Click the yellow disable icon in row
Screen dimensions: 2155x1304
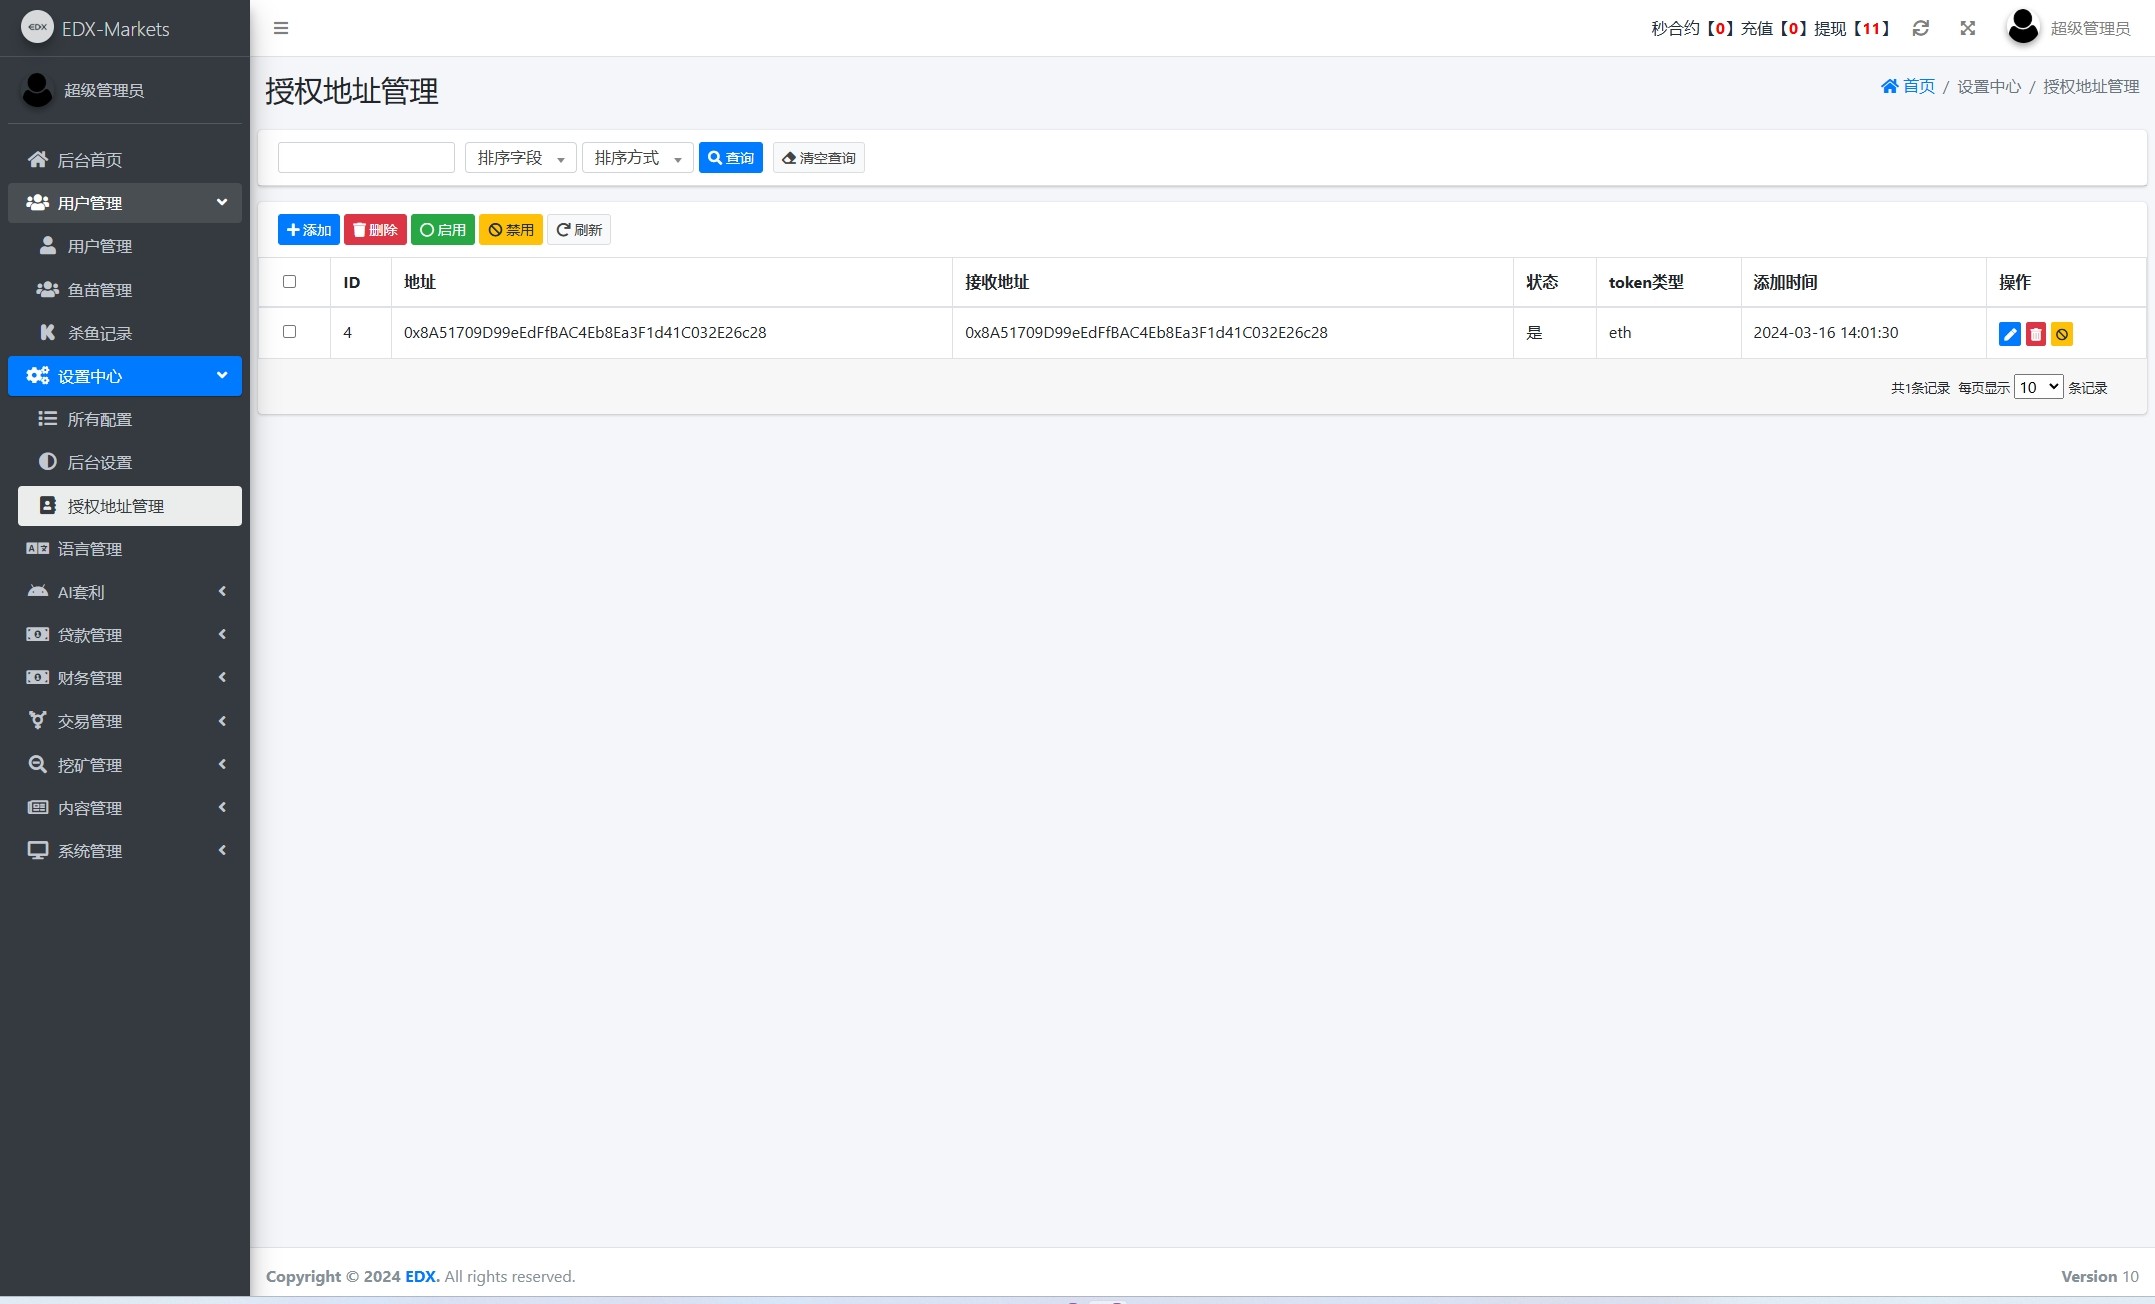click(x=2061, y=334)
